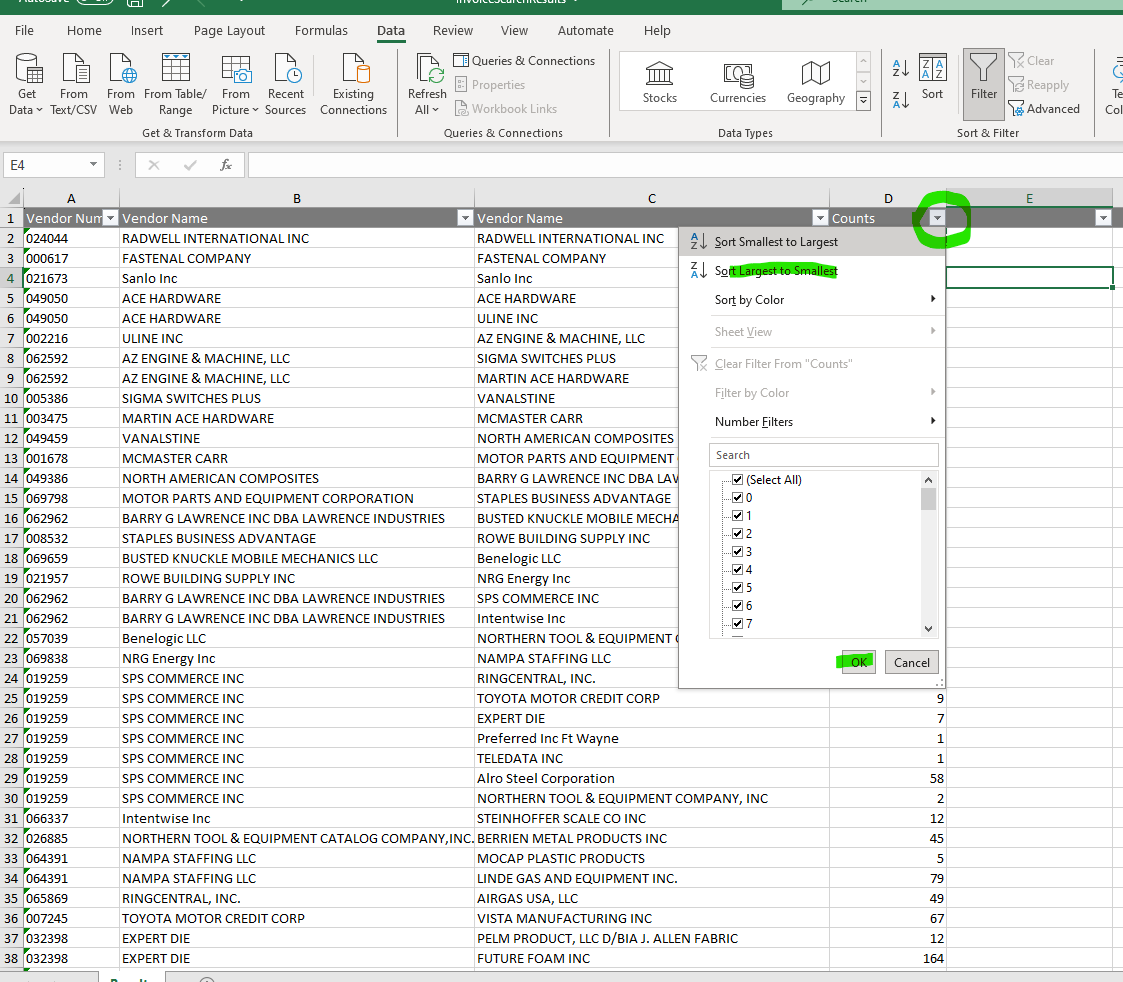Click the formula bar cancel X icon

tap(153, 165)
